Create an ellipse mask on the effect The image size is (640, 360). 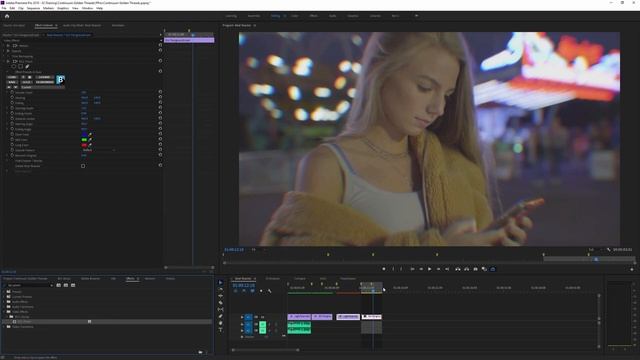click(x=14, y=67)
